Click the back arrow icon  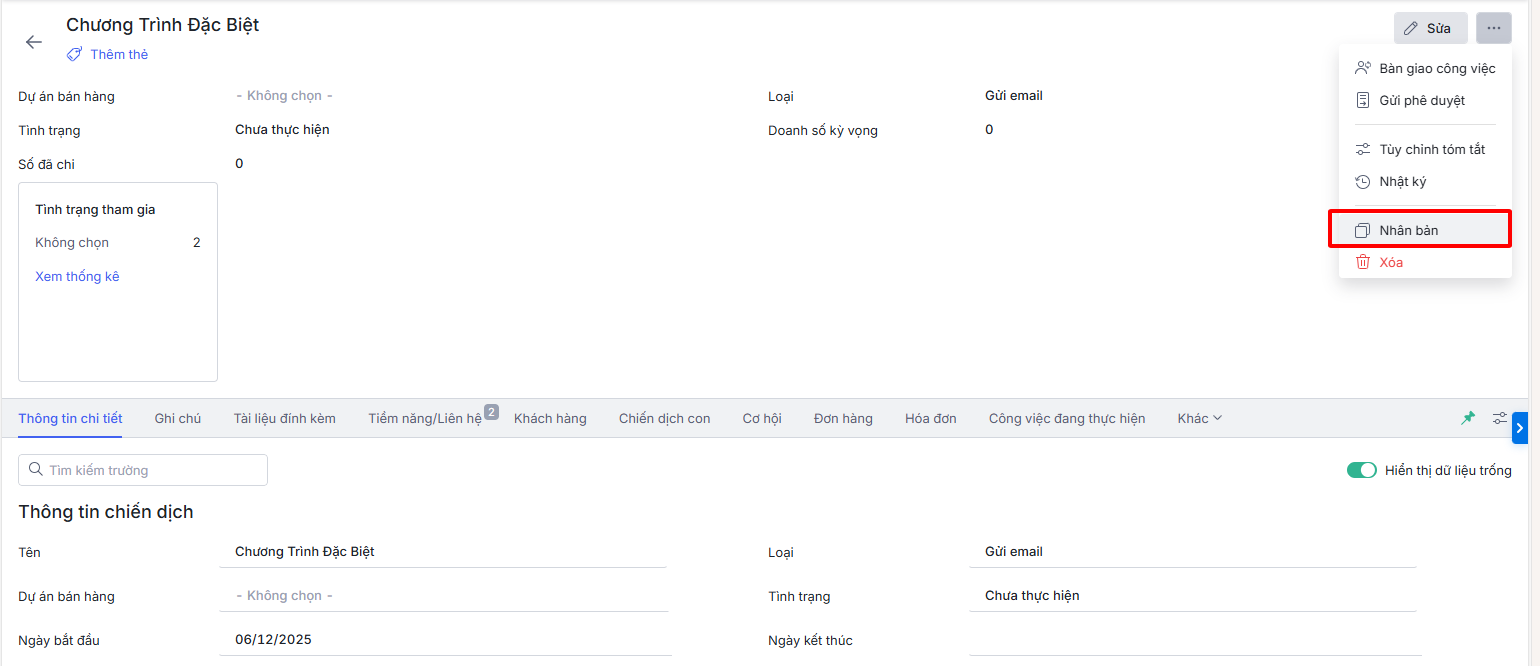point(34,42)
